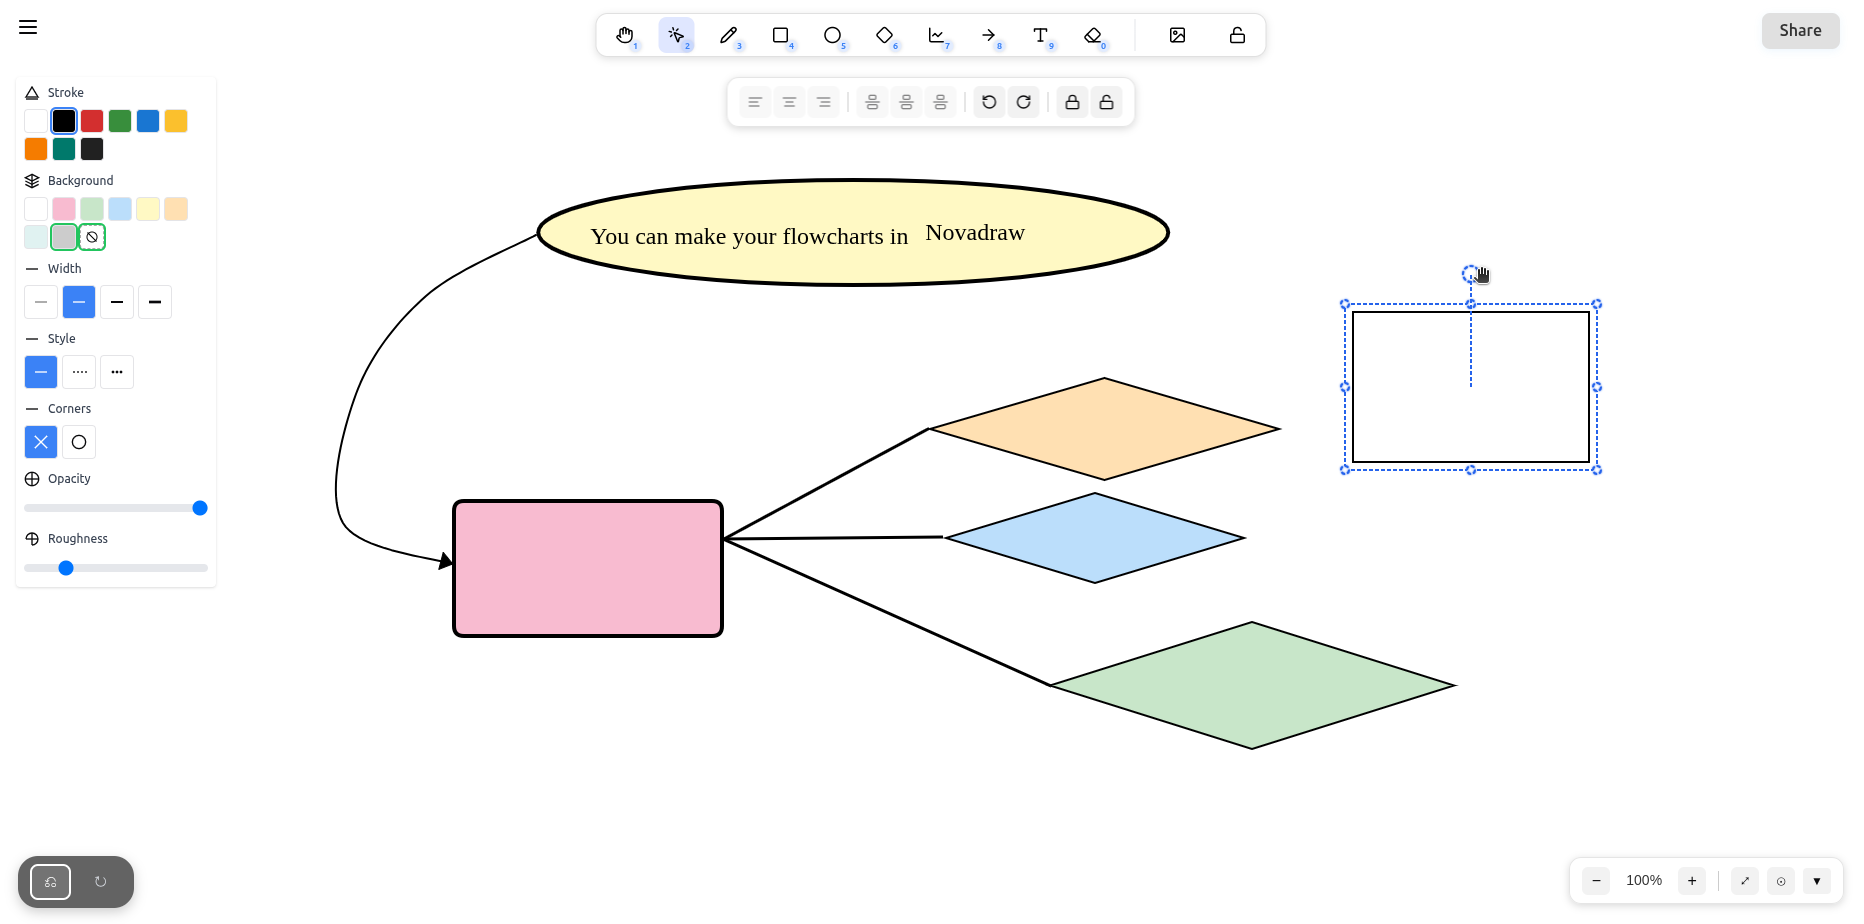Select the Line chart tool
Viewport: 1864px width, 924px height.
[937, 35]
